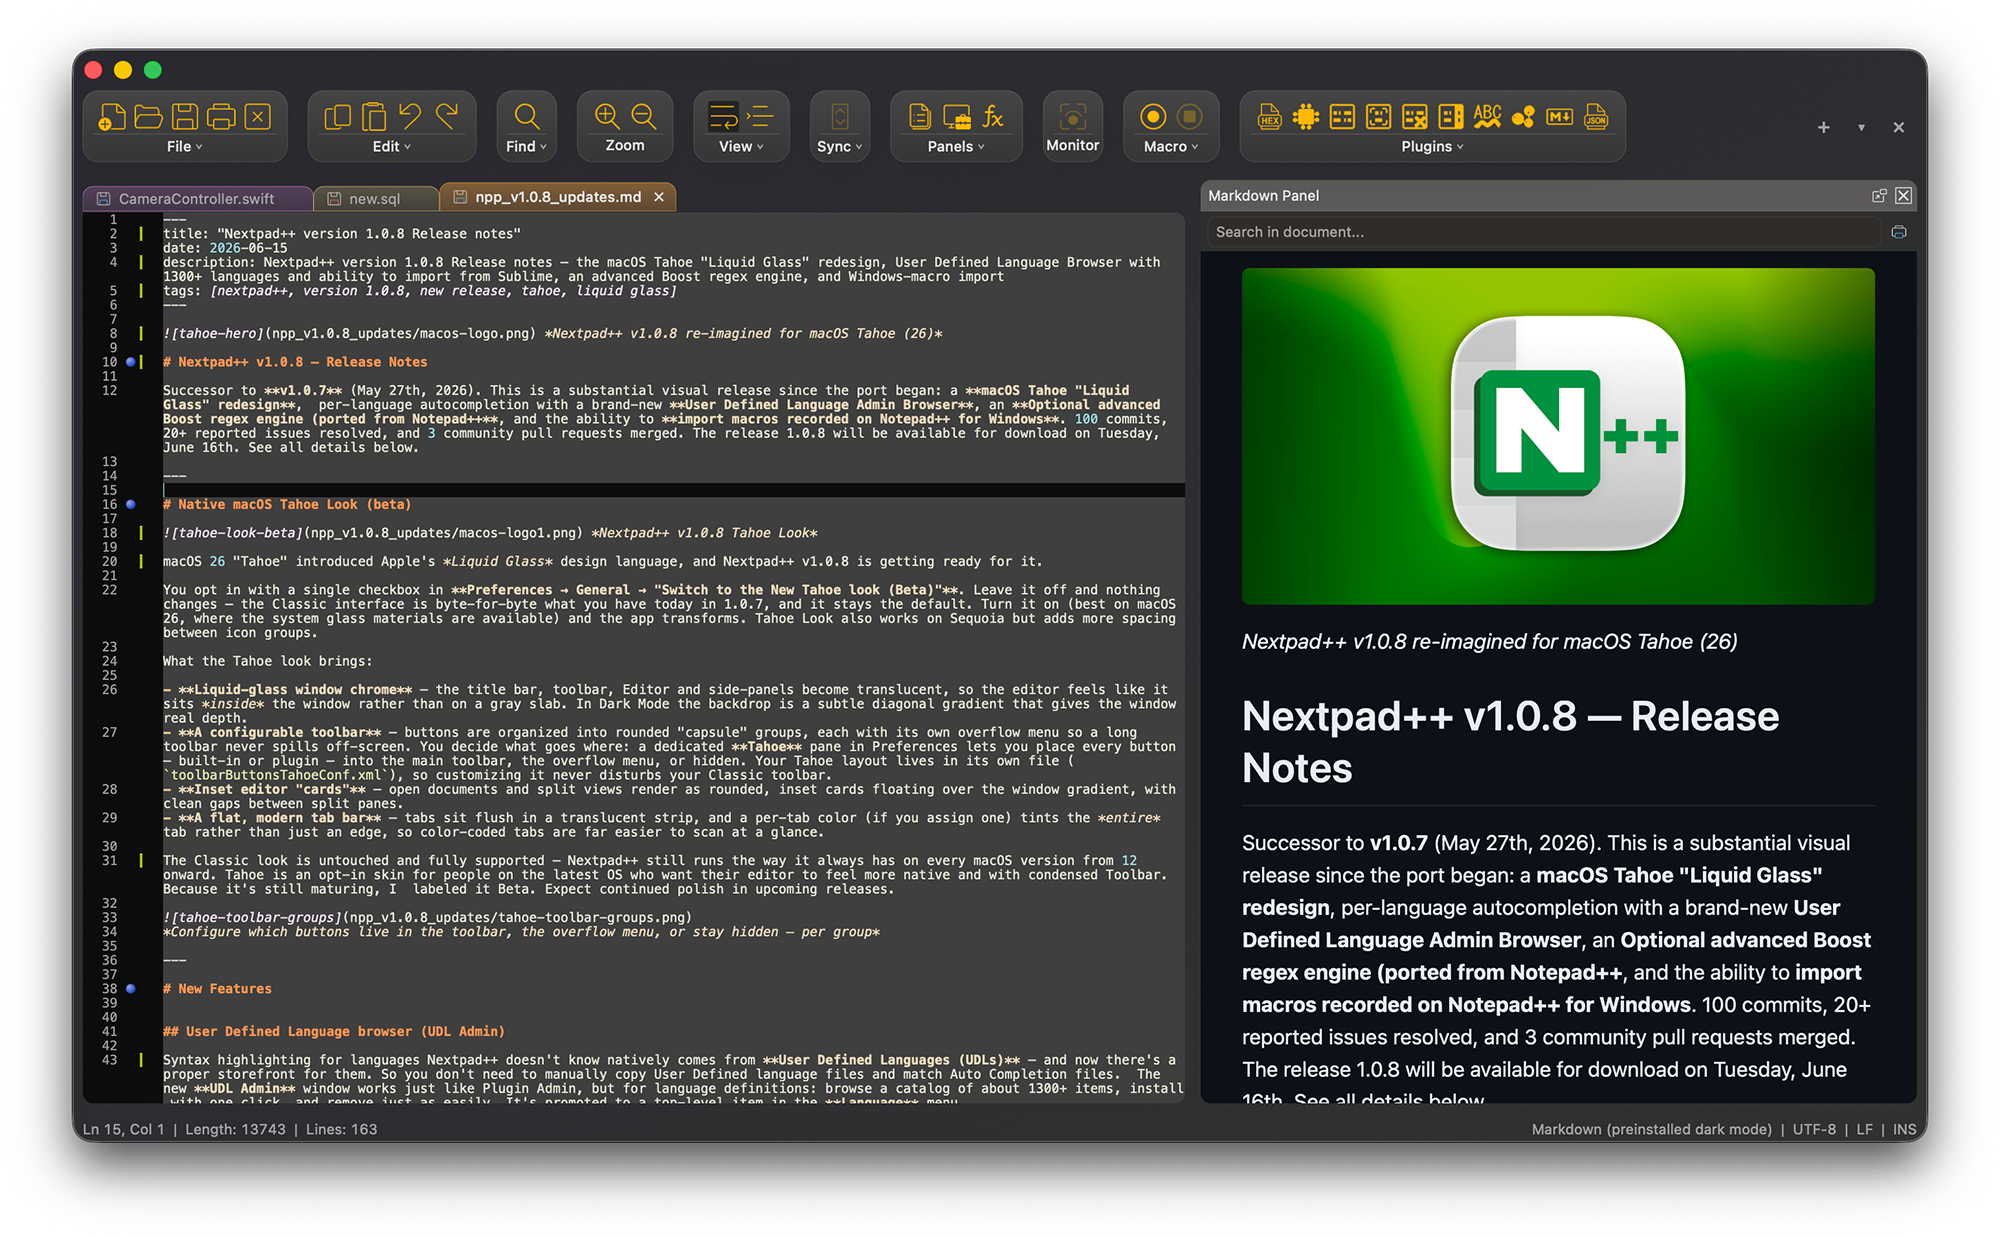The width and height of the screenshot is (2000, 1238).
Task: Click the Search in document field
Action: (1545, 232)
